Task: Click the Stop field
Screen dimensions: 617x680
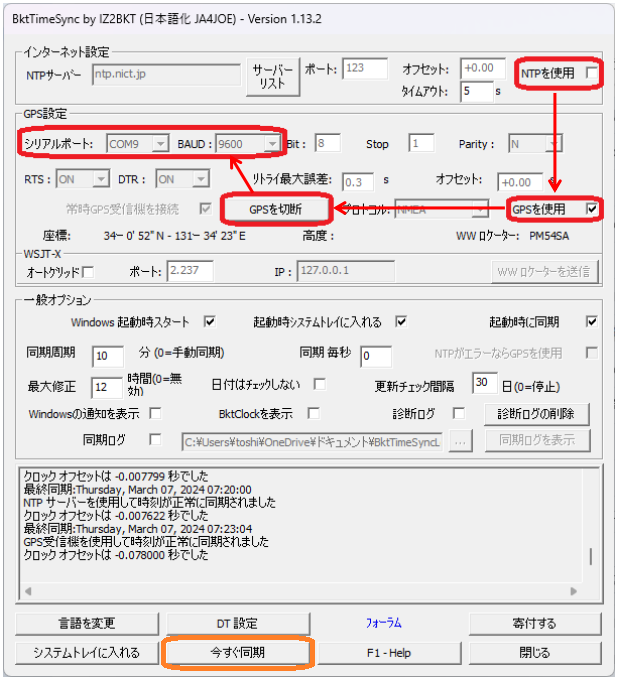Action: tap(421, 143)
